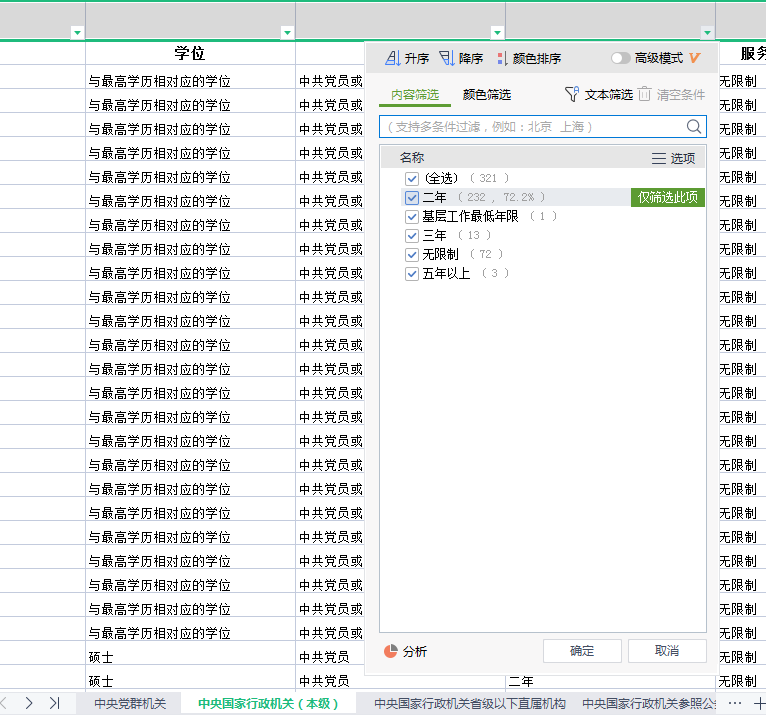Click the color sort (颜色排序) icon
The width and height of the screenshot is (766, 715).
click(502, 59)
